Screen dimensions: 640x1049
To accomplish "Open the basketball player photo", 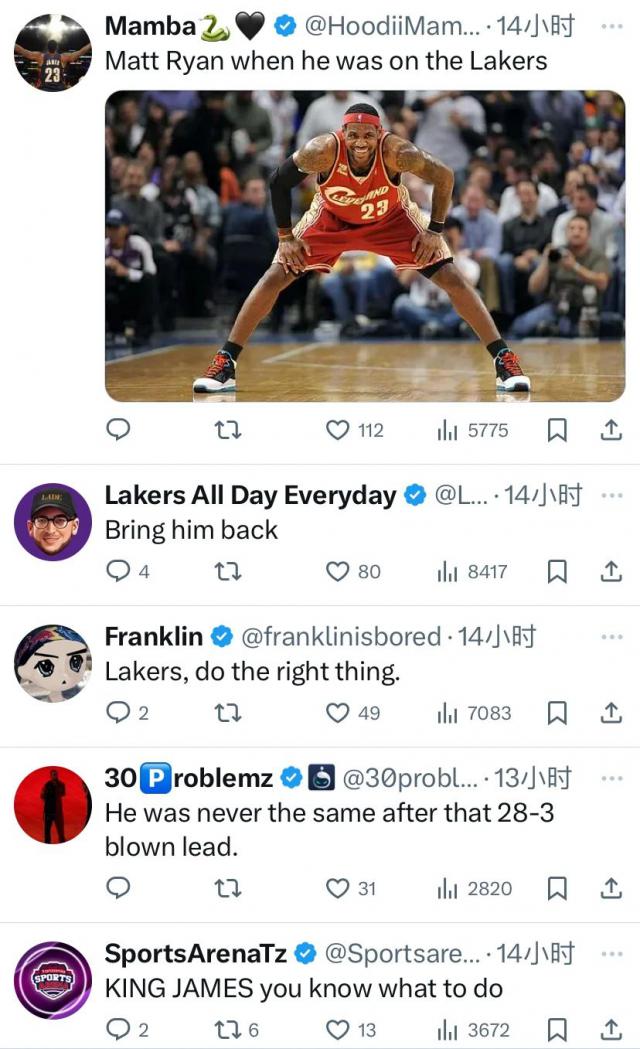I will pos(365,246).
